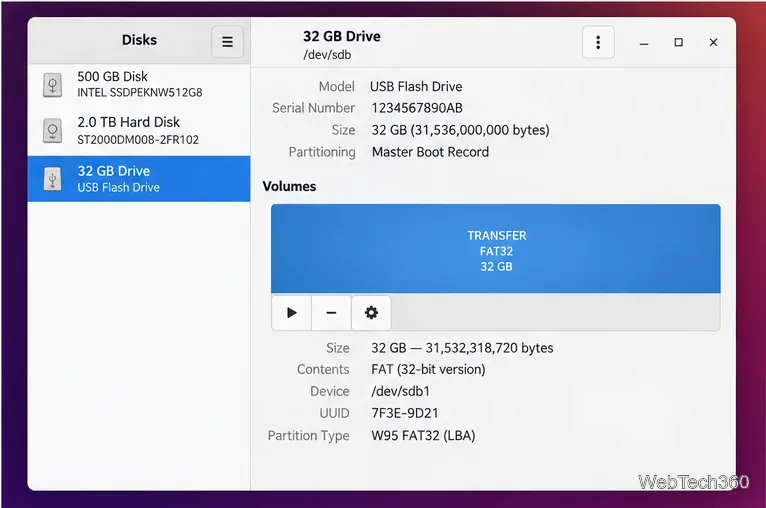Select 32 GB Drive sidebar entry
This screenshot has height=508, width=766.
point(139,179)
